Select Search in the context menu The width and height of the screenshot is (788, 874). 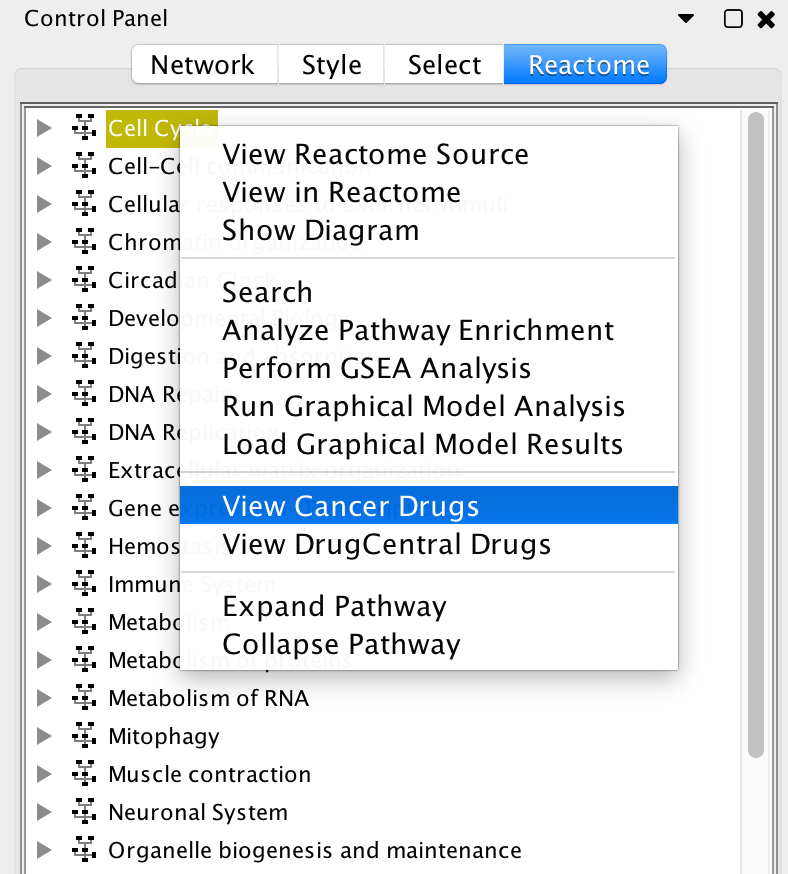pyautogui.click(x=429, y=292)
